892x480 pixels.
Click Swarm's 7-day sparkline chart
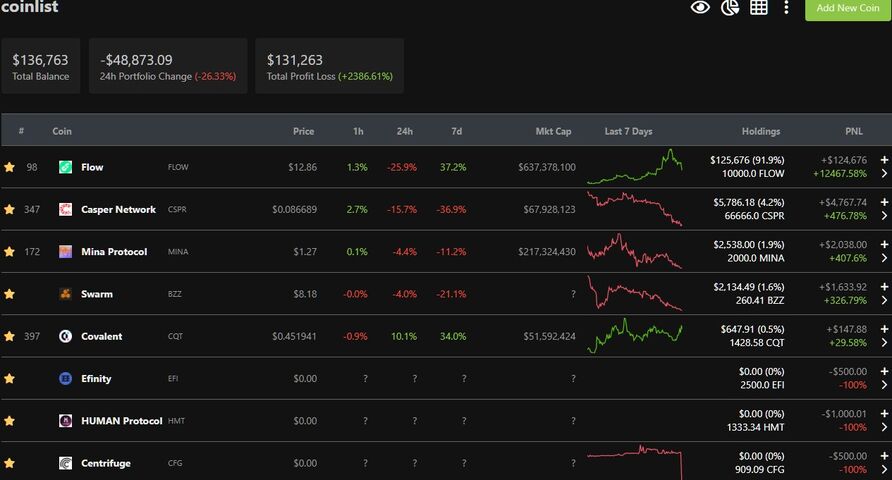click(634, 293)
